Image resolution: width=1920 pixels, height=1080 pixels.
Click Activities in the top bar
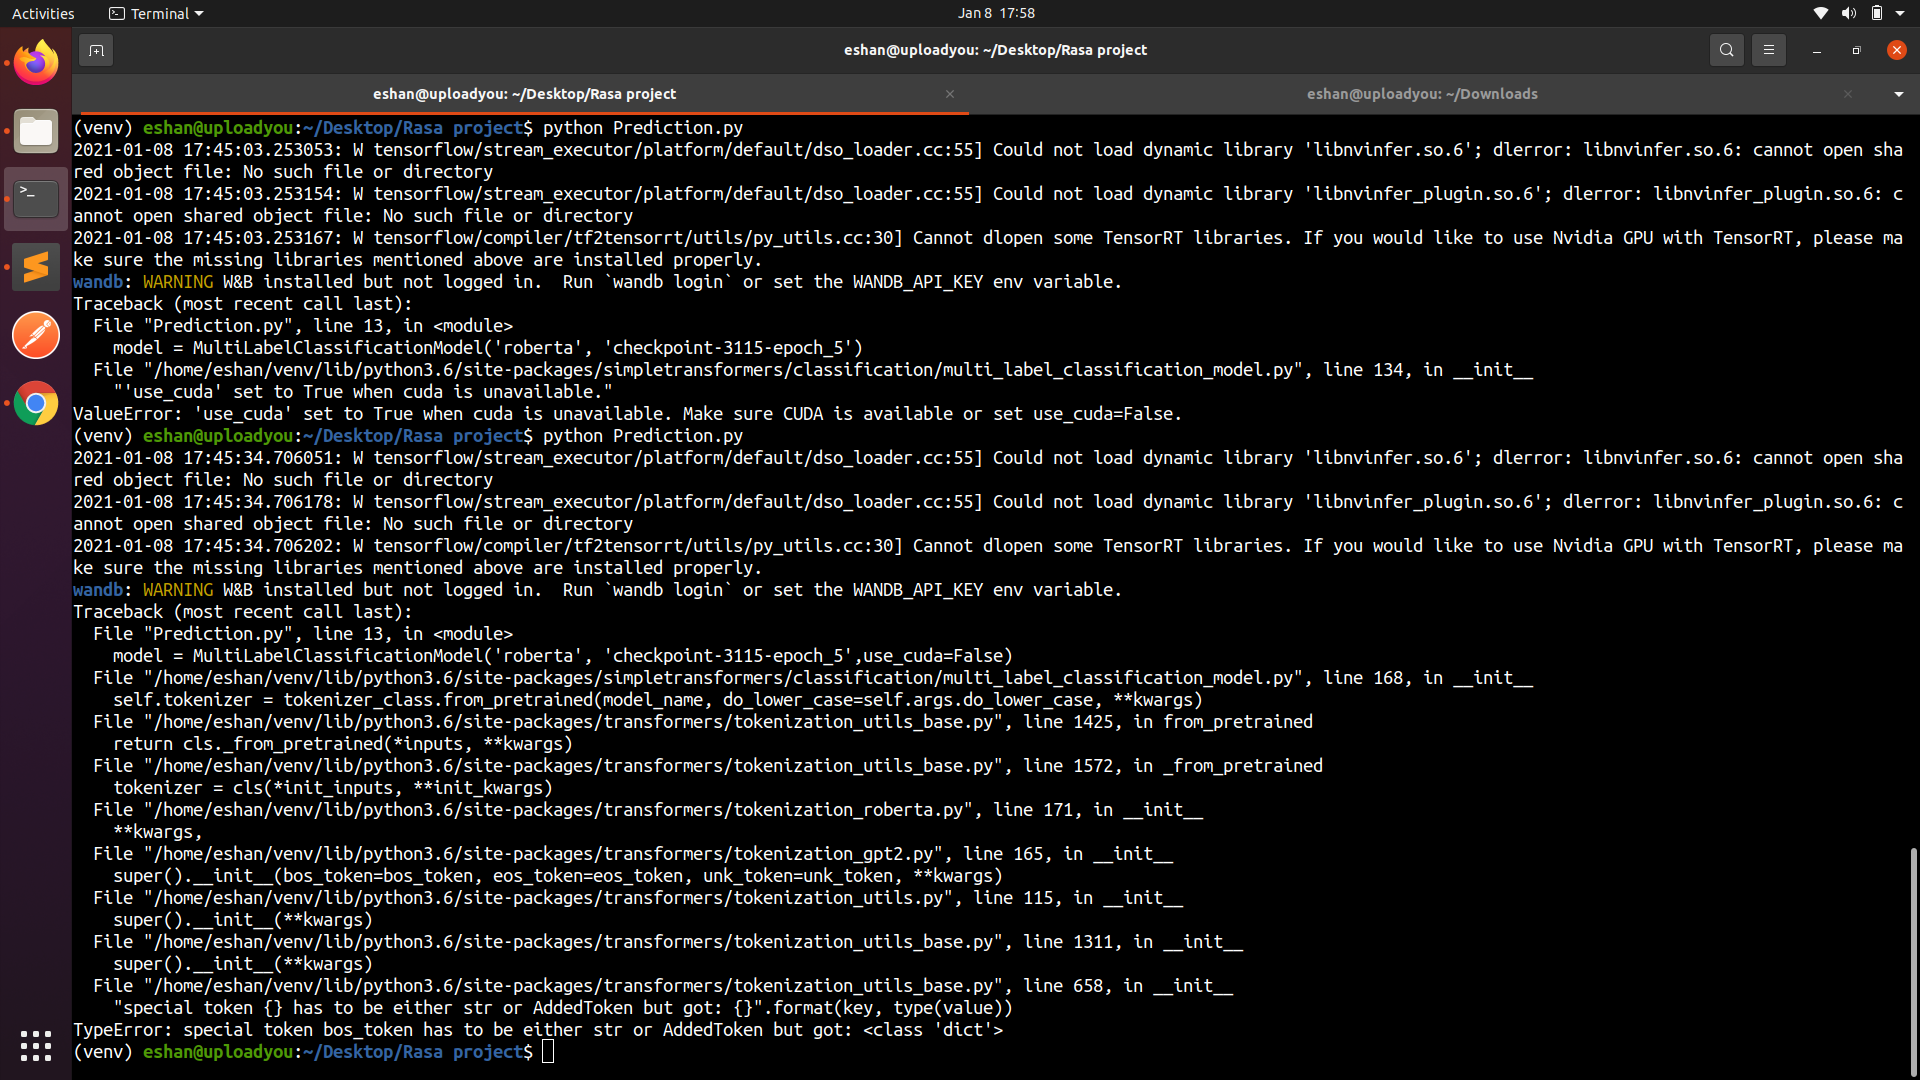tap(43, 14)
